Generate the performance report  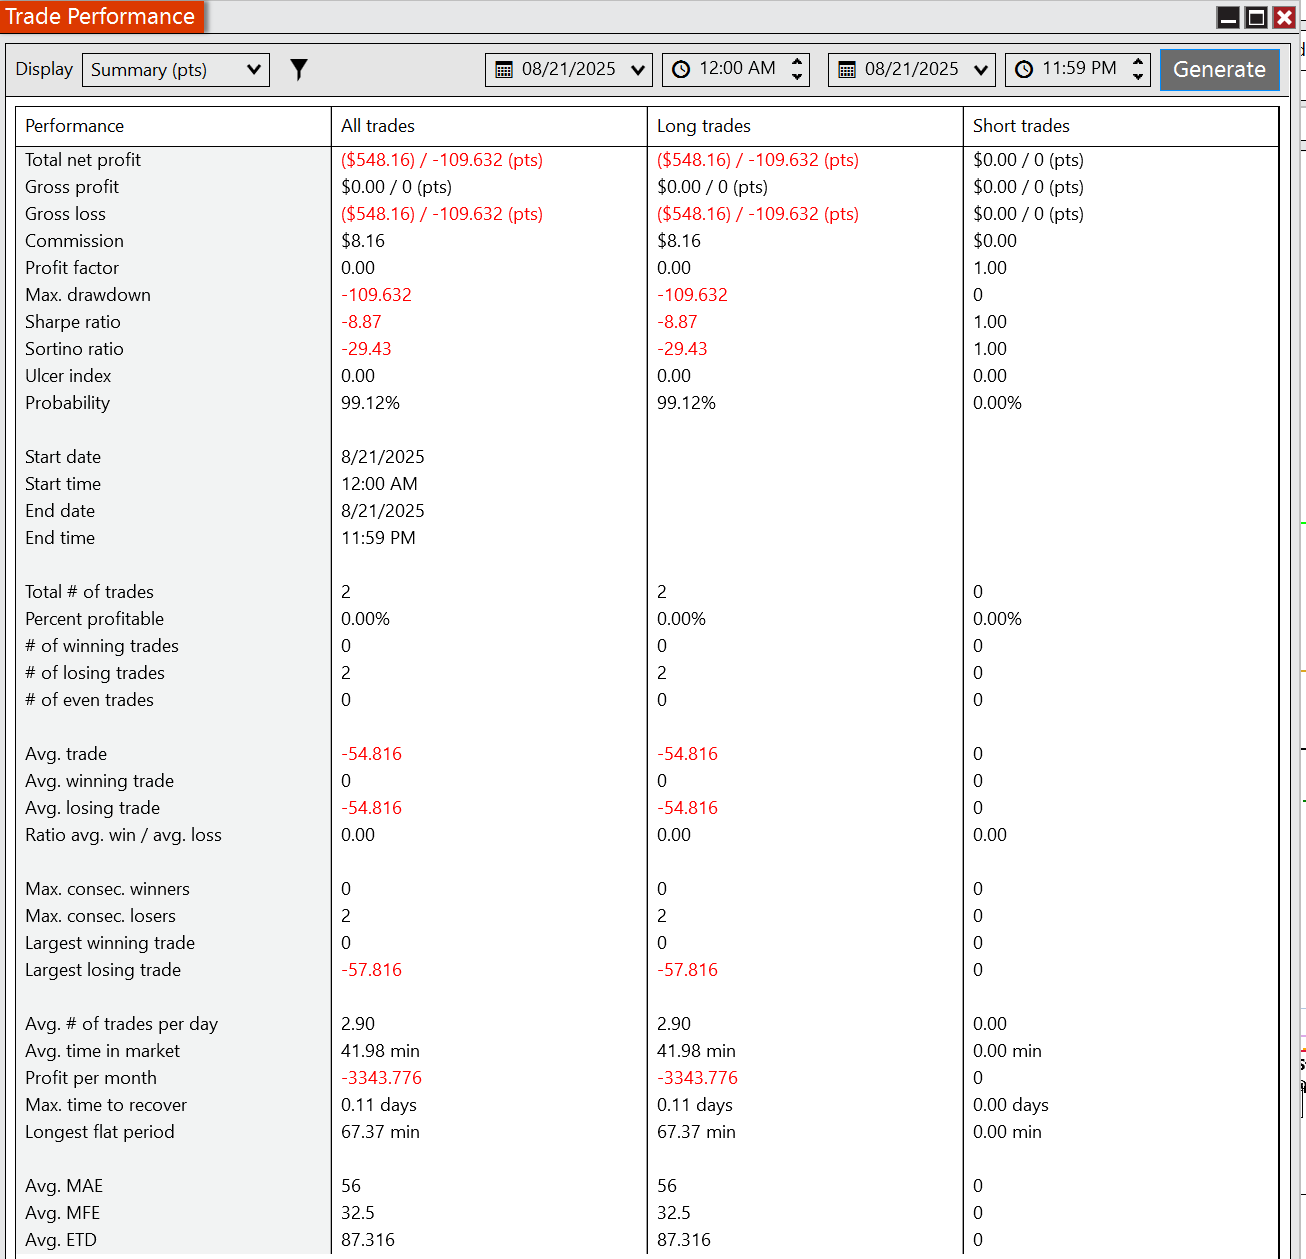click(1219, 69)
